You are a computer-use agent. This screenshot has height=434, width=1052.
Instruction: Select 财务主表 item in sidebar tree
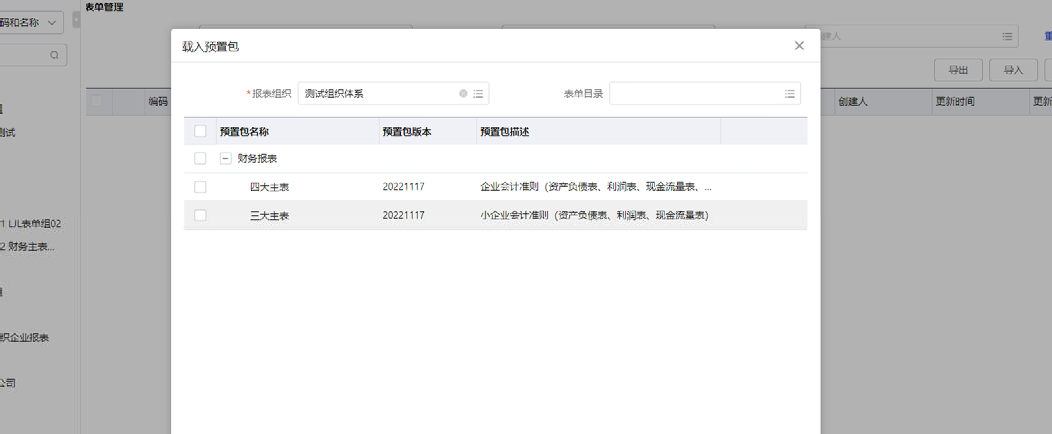point(28,246)
